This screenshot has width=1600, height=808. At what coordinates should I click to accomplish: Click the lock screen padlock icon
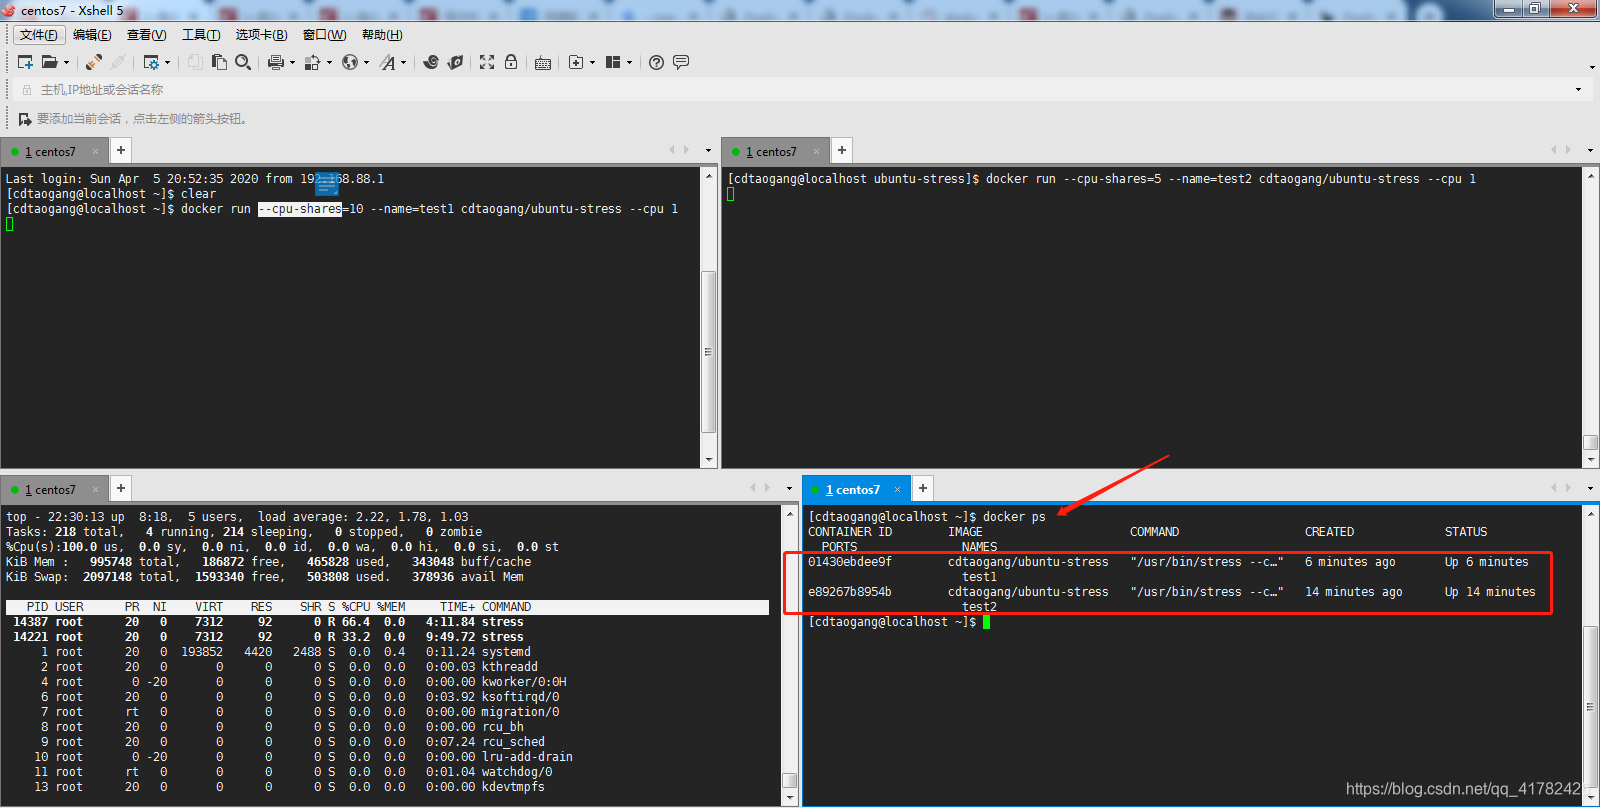511,62
